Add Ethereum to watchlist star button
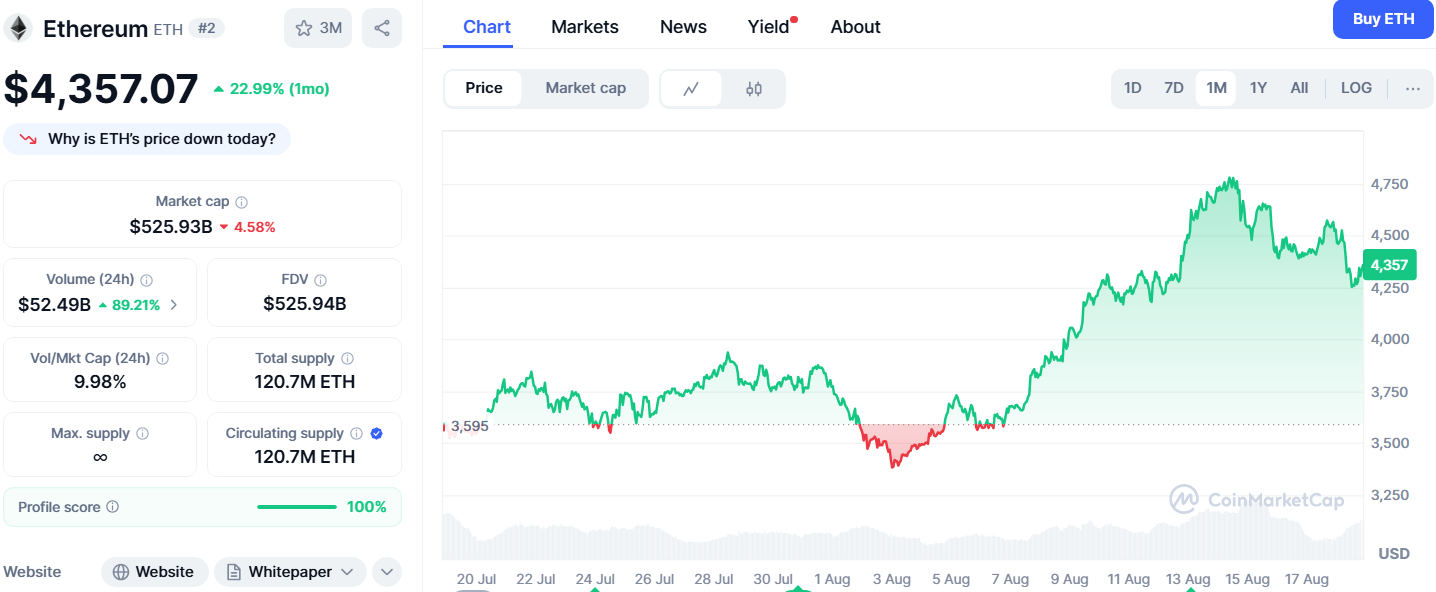 318,28
